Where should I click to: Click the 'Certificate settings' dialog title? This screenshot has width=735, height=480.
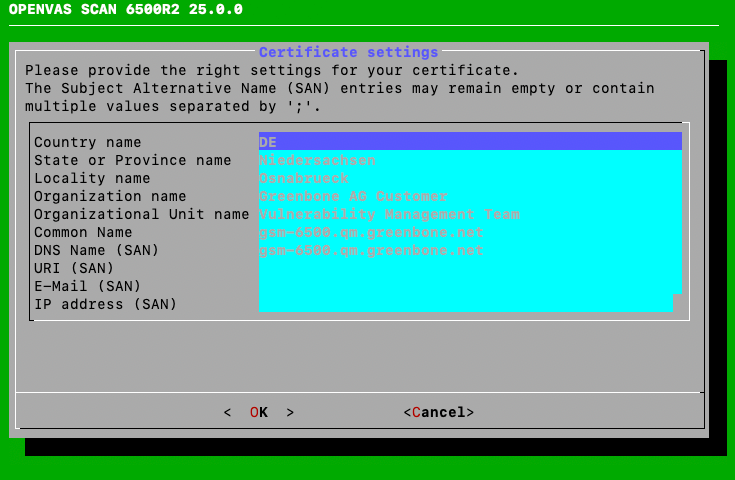point(348,52)
